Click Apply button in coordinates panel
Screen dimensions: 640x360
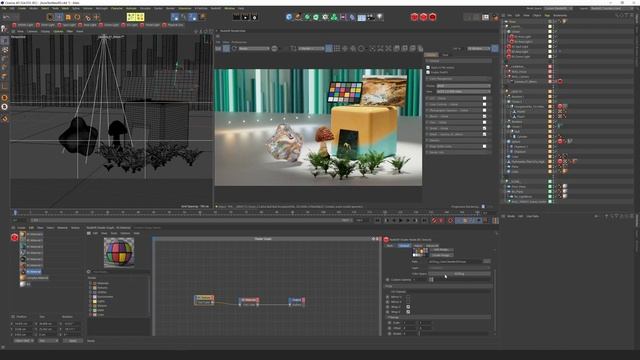[x=73, y=340]
